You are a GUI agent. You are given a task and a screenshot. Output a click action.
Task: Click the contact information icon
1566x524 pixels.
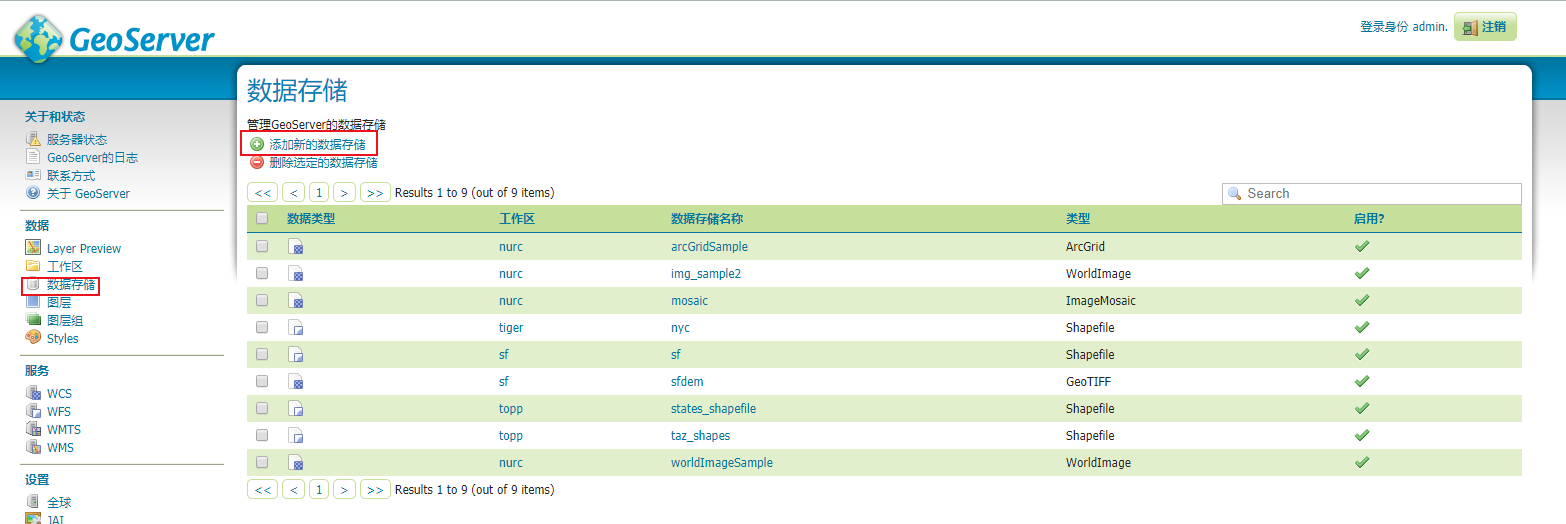[33, 175]
